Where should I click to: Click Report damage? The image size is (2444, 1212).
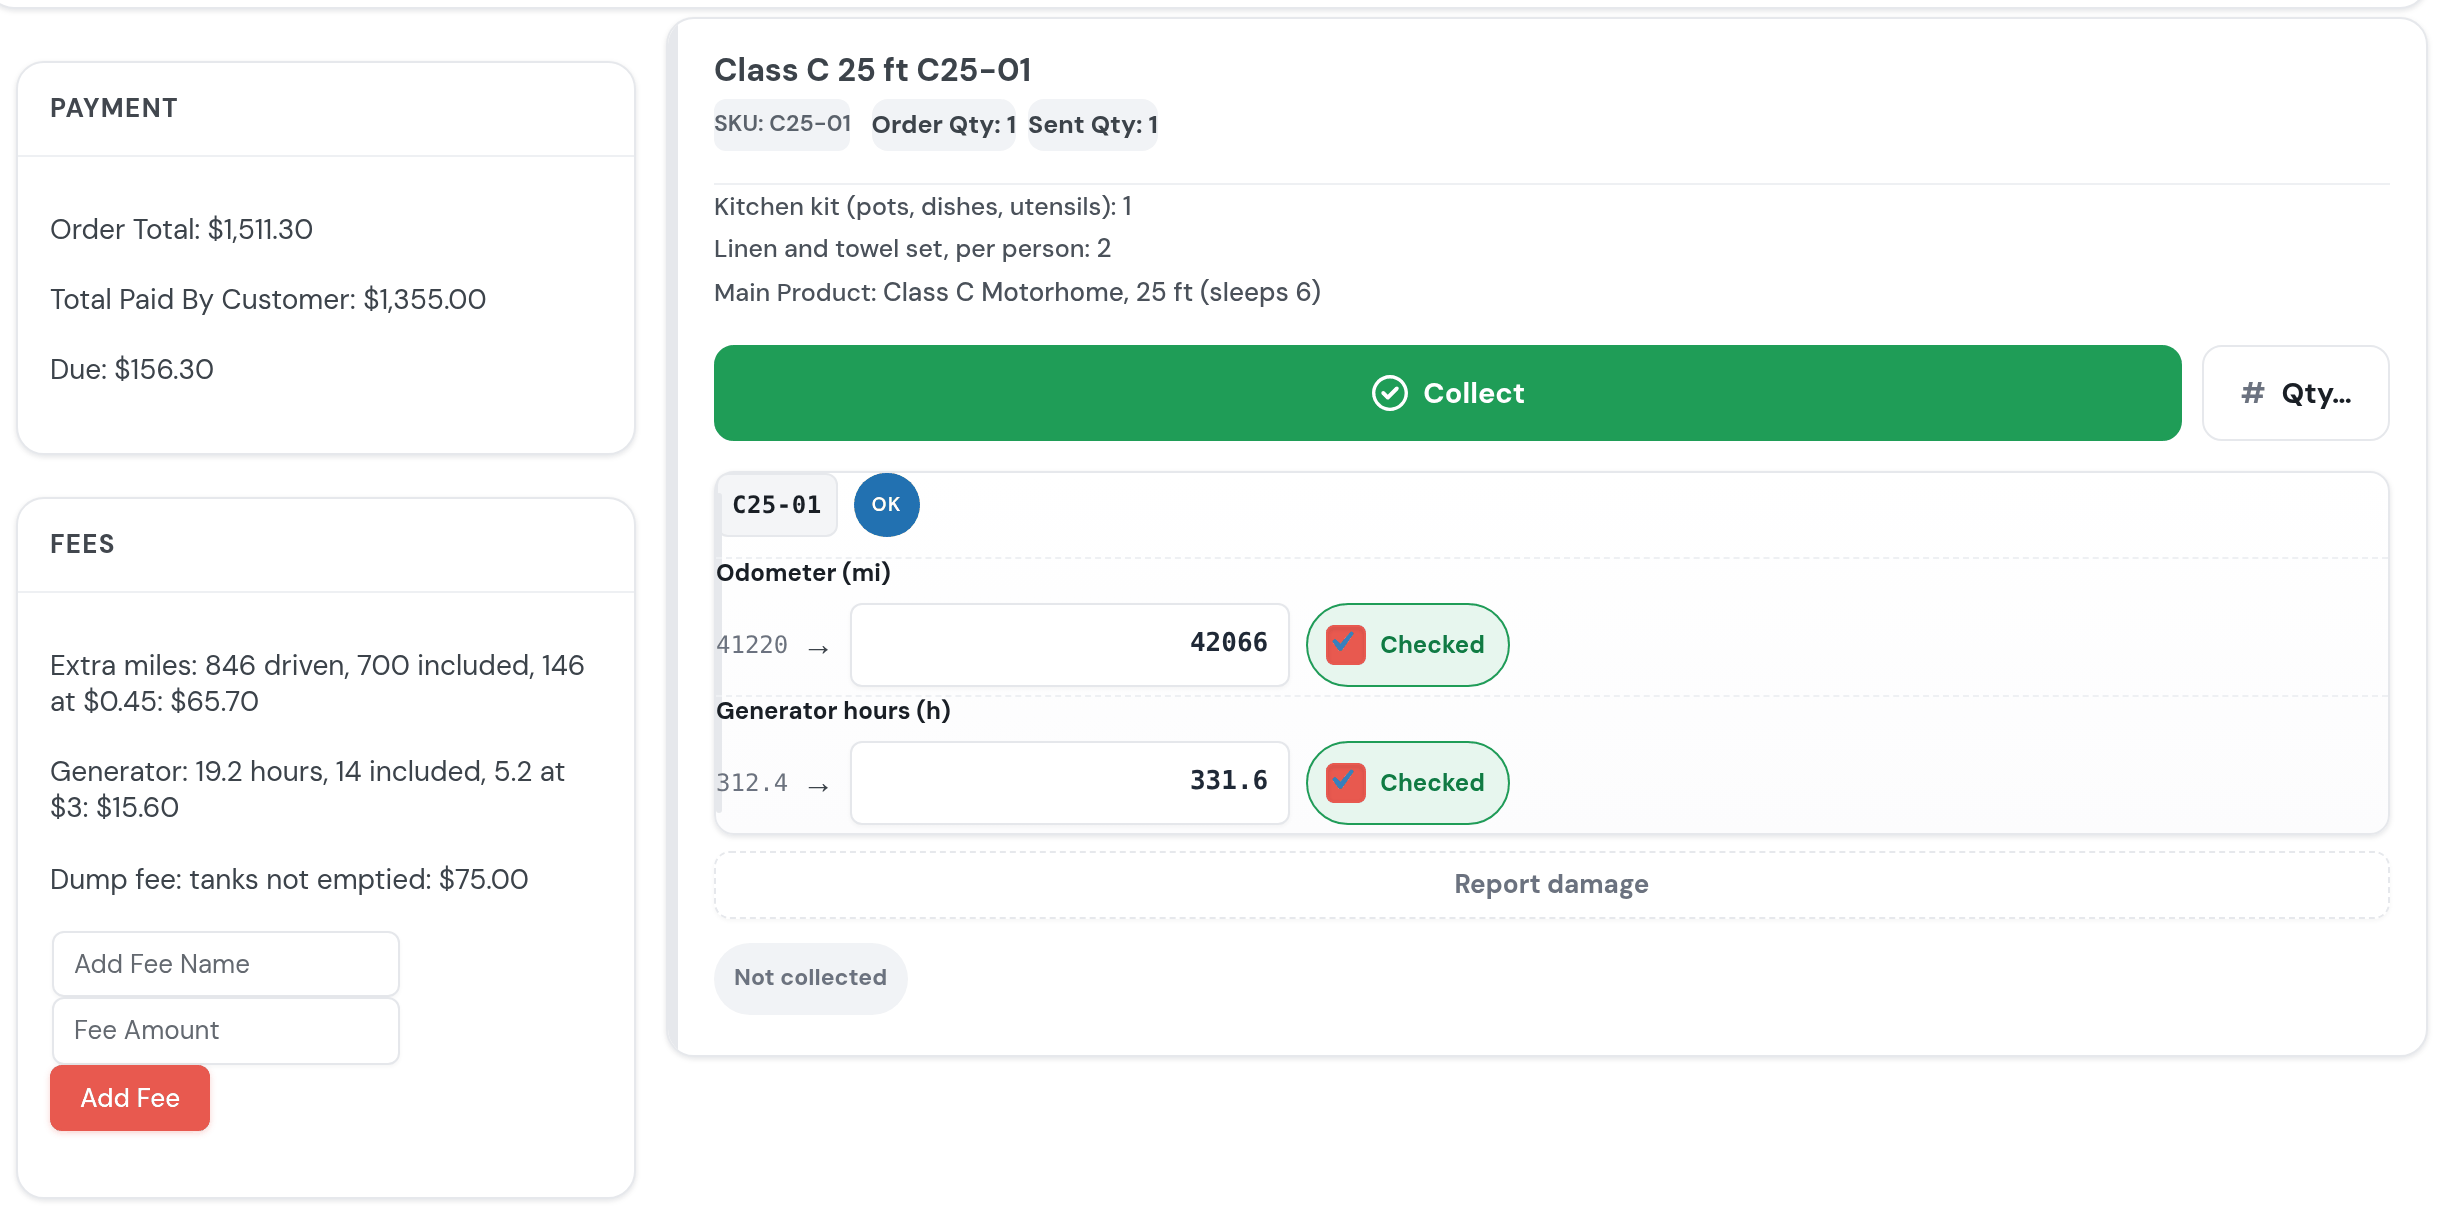coord(1551,885)
